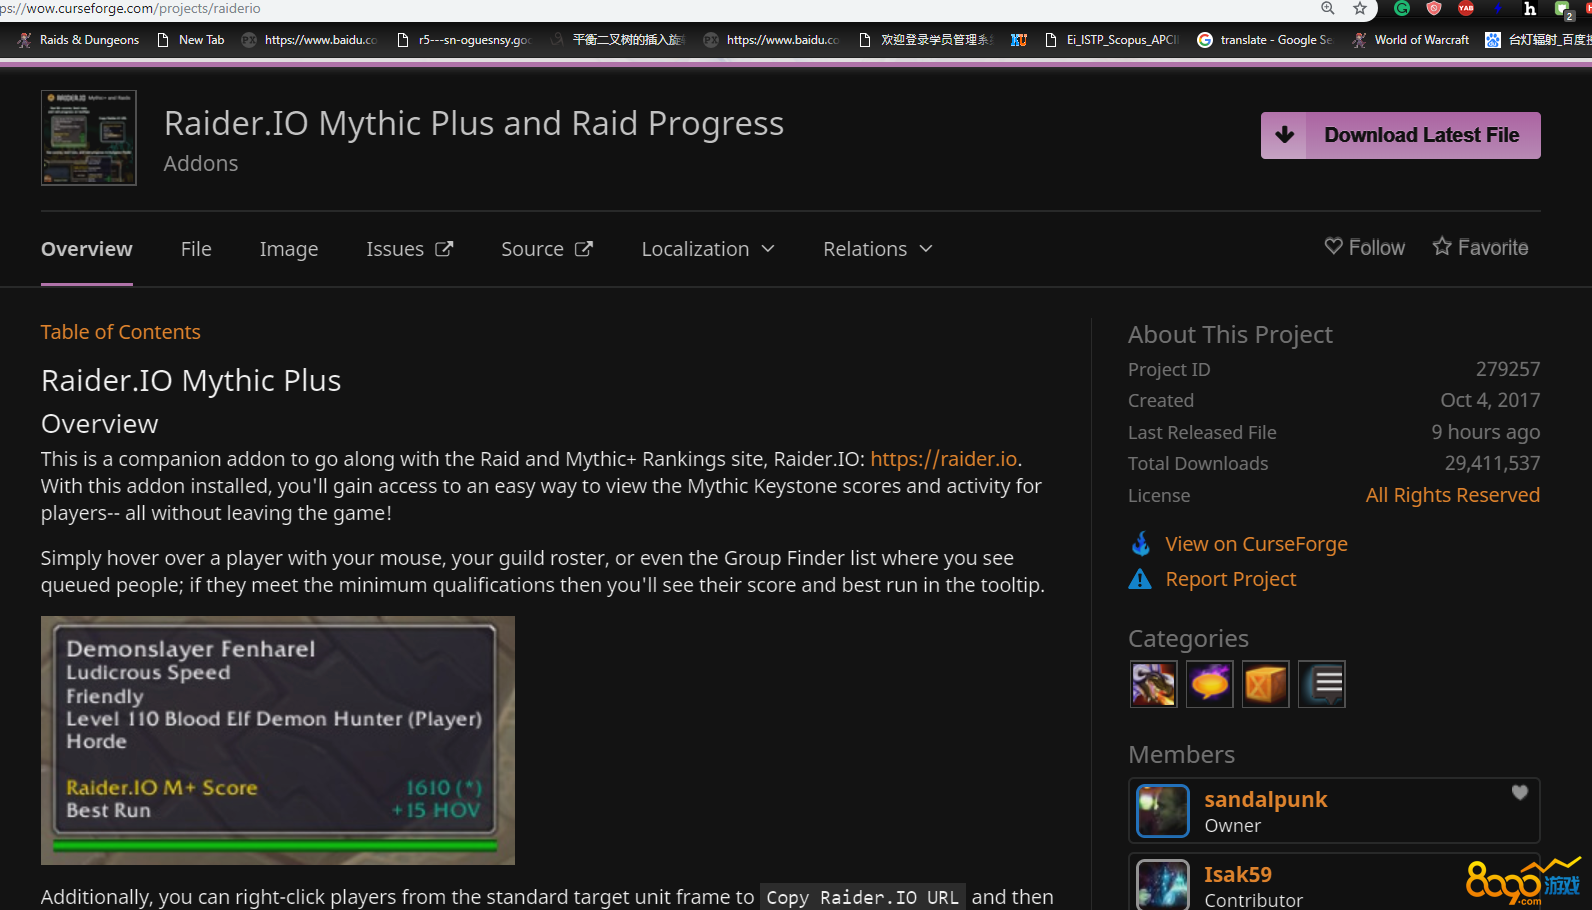The image size is (1592, 910).
Task: Open the File tab
Action: pyautogui.click(x=196, y=249)
